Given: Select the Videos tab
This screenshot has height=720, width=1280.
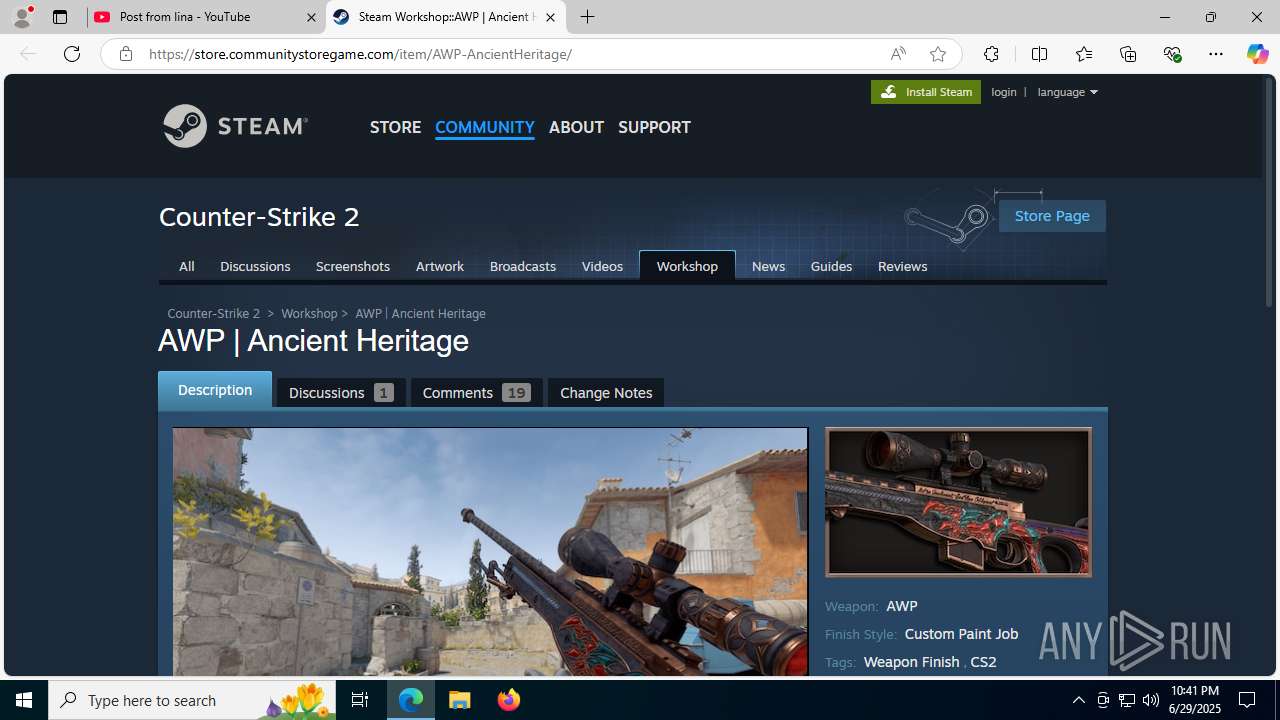Looking at the screenshot, I should (602, 266).
